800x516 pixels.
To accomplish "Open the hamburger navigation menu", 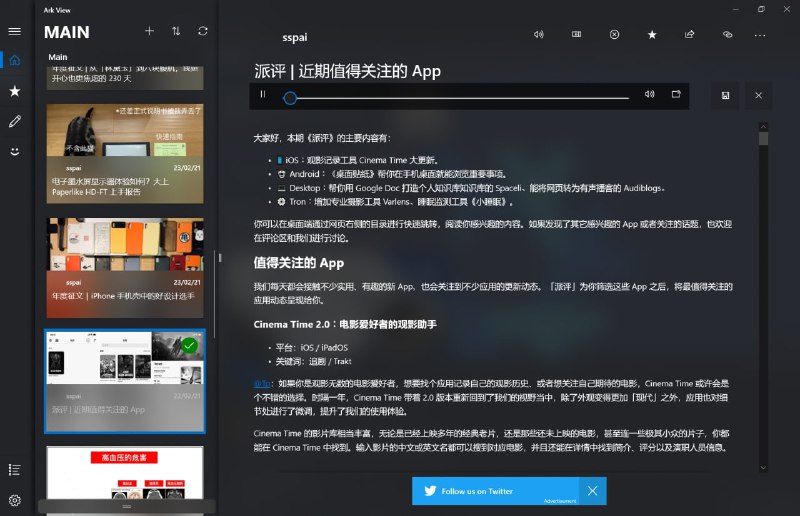I will [14, 31].
